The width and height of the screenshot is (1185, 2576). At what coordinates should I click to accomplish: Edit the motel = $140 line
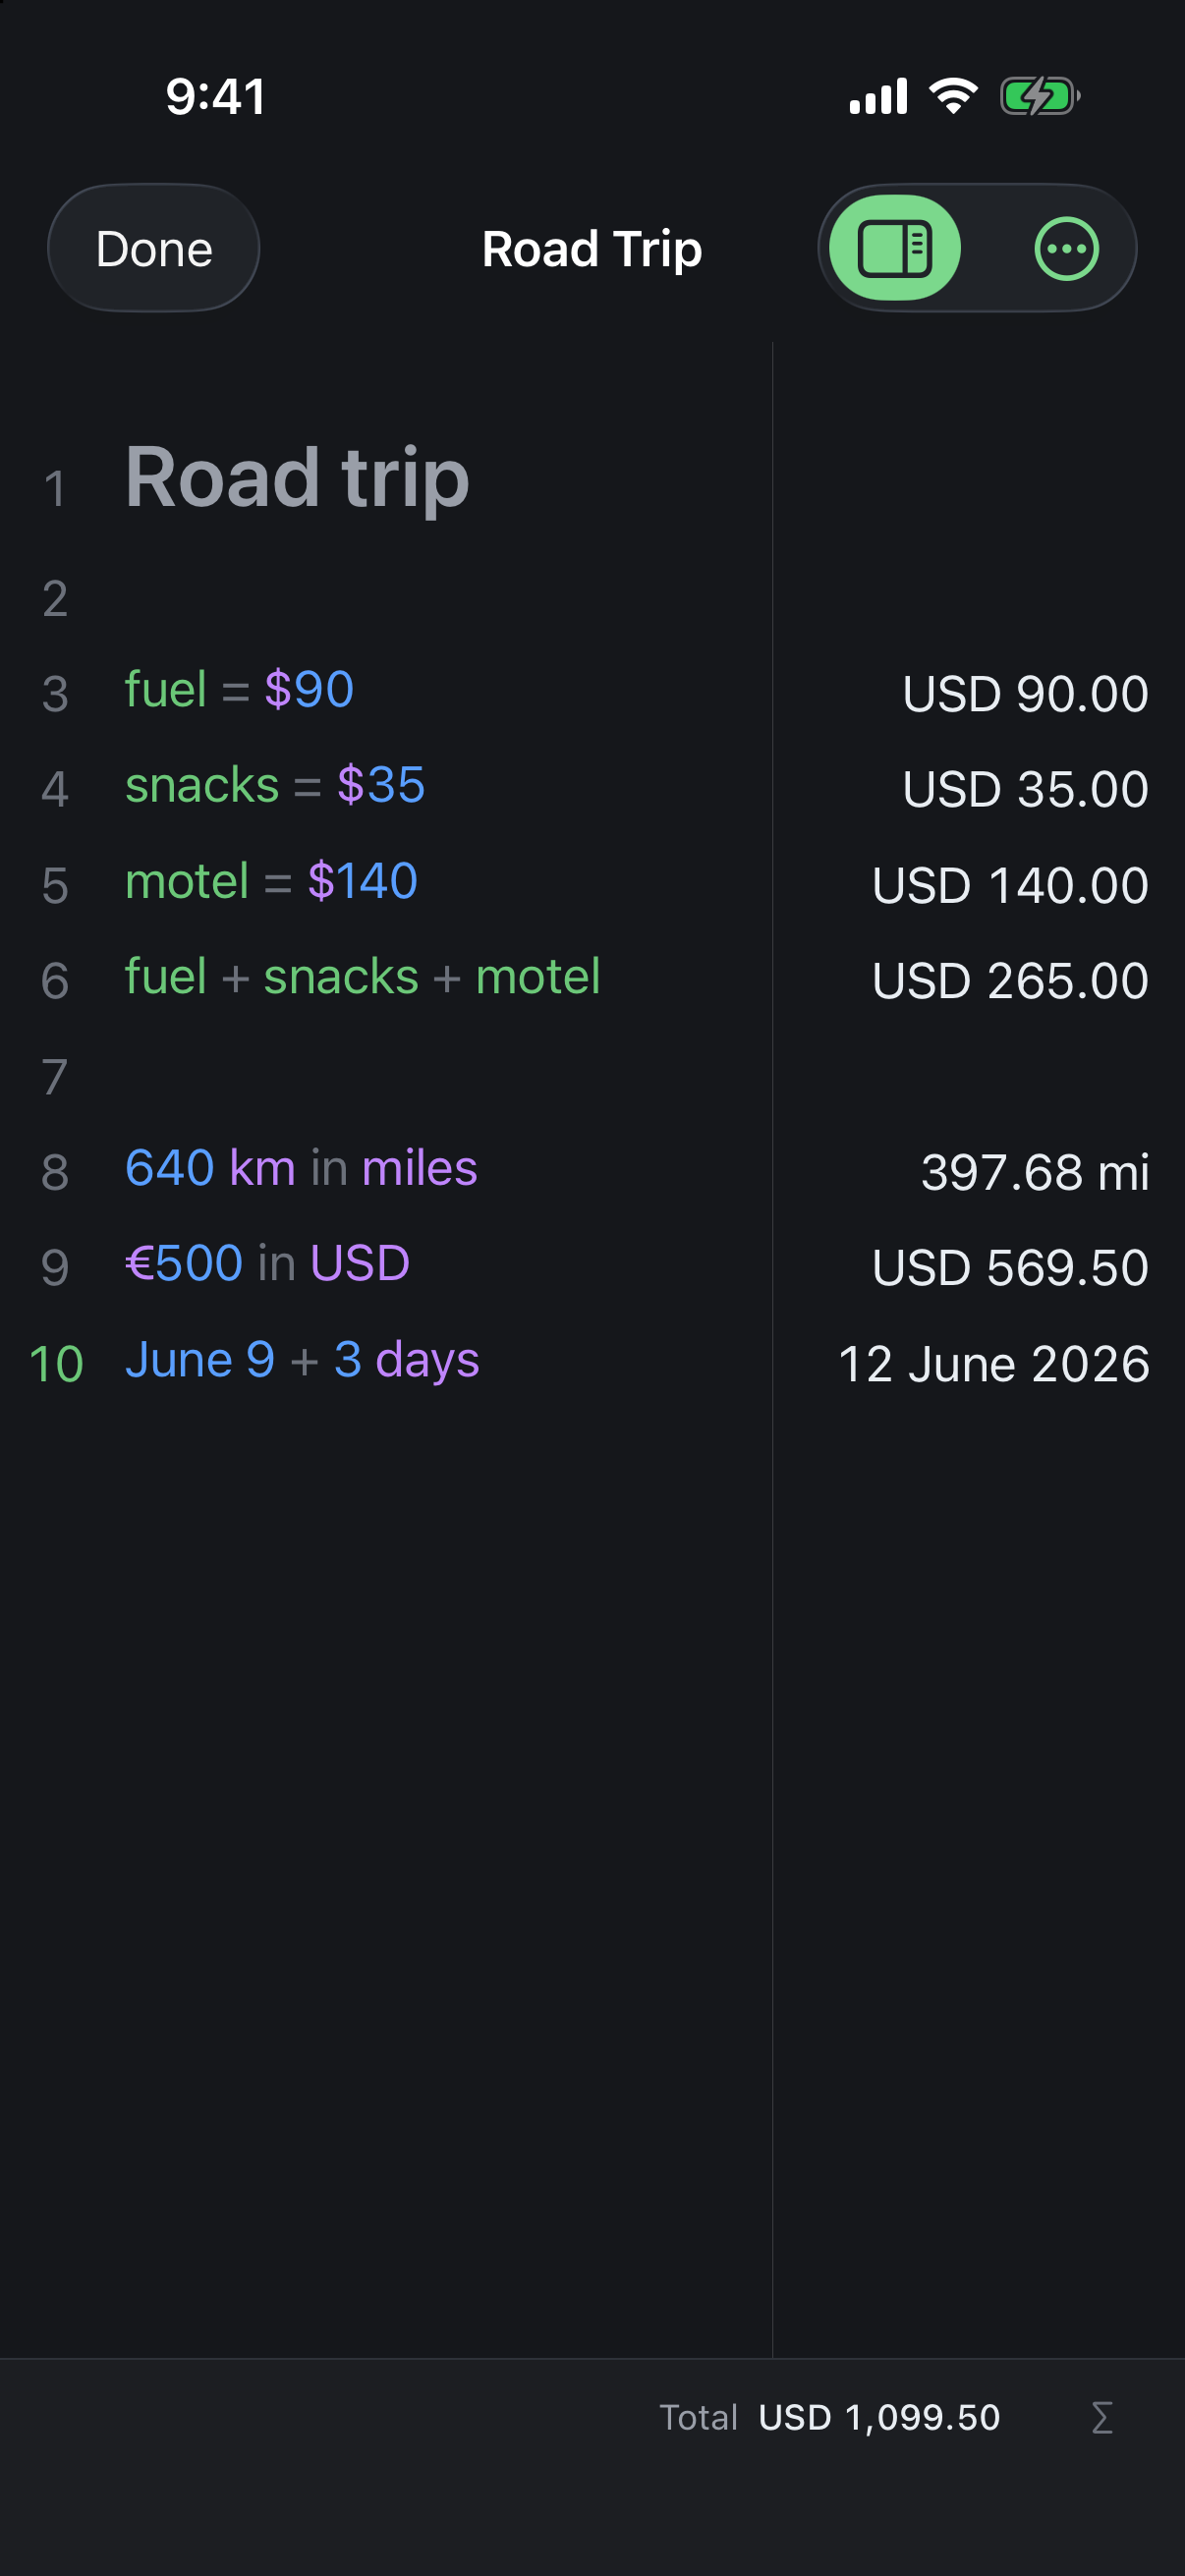coord(271,881)
